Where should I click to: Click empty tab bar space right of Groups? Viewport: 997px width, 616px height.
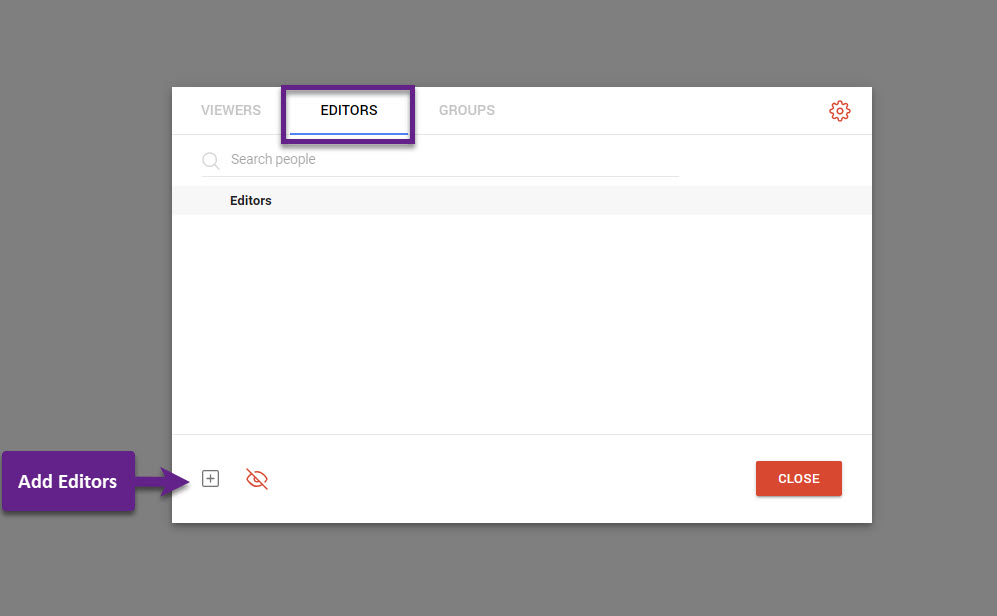click(660, 110)
